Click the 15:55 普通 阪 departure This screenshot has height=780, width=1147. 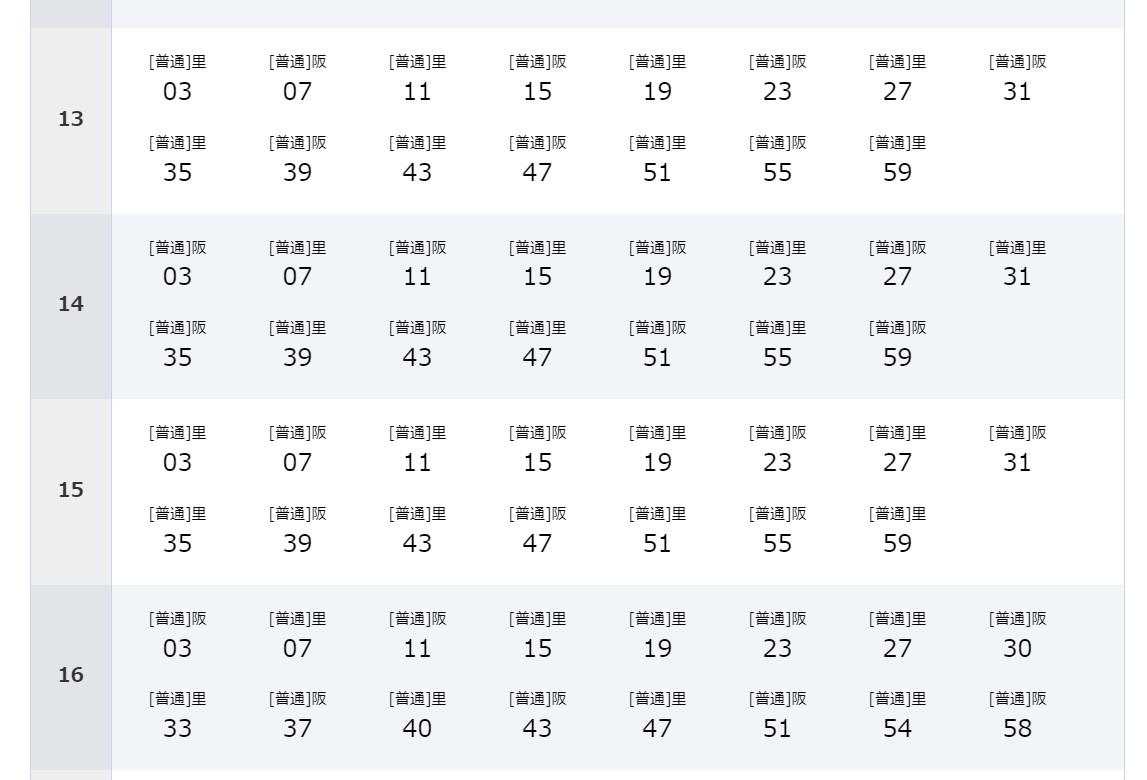pyautogui.click(x=777, y=530)
